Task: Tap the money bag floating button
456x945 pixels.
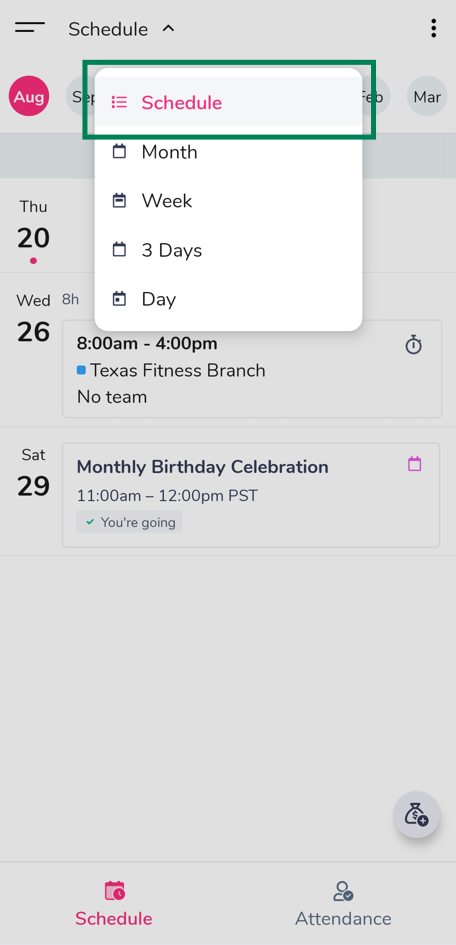Action: pyautogui.click(x=417, y=815)
